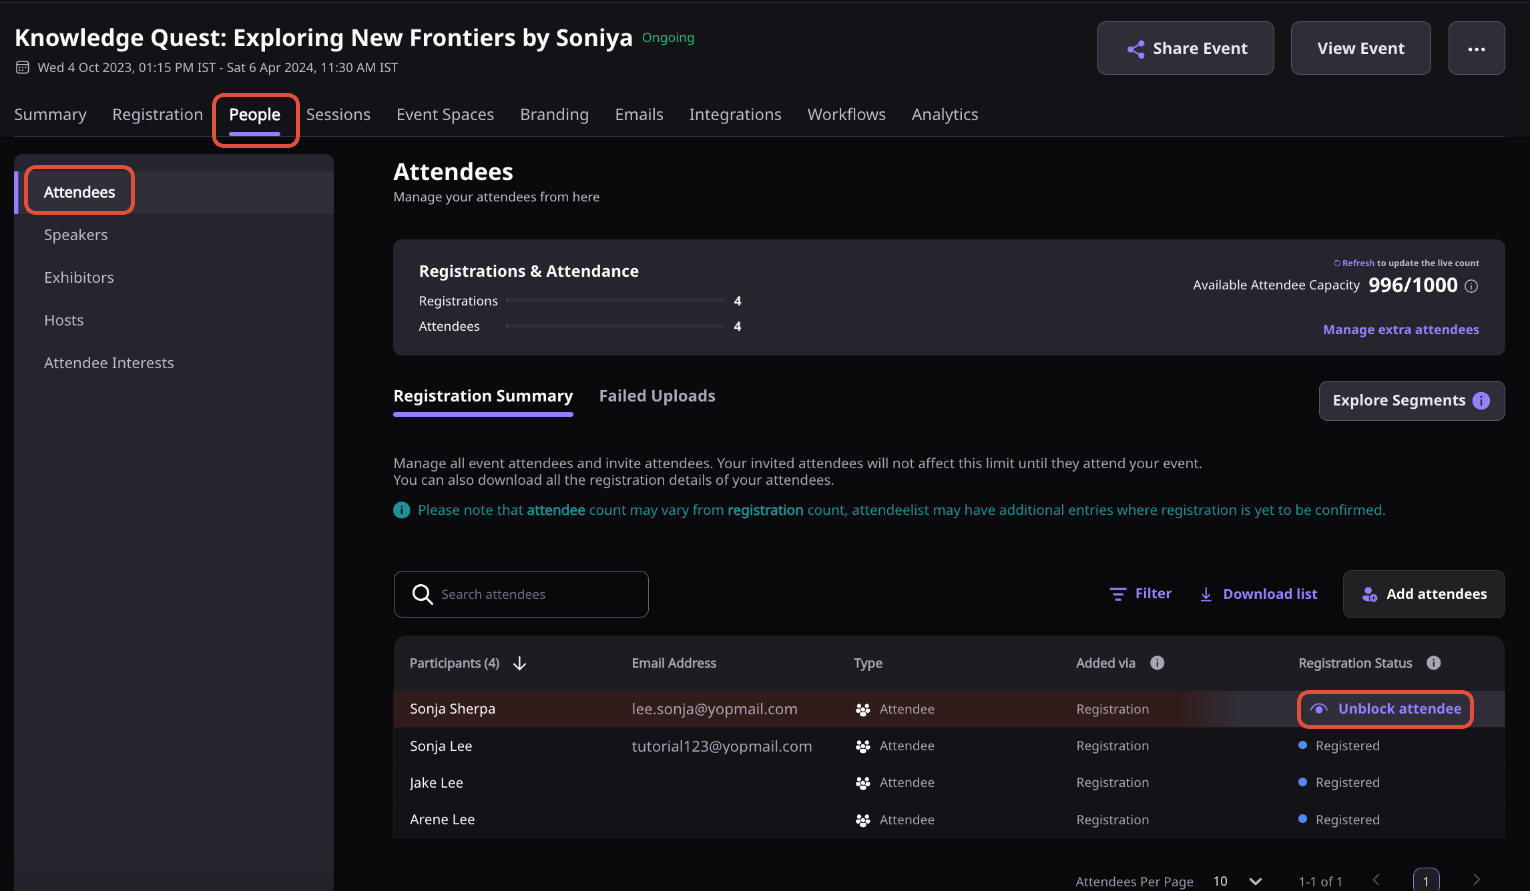The height and width of the screenshot is (891, 1530).
Task: Click the Share Event button
Action: coord(1185,48)
